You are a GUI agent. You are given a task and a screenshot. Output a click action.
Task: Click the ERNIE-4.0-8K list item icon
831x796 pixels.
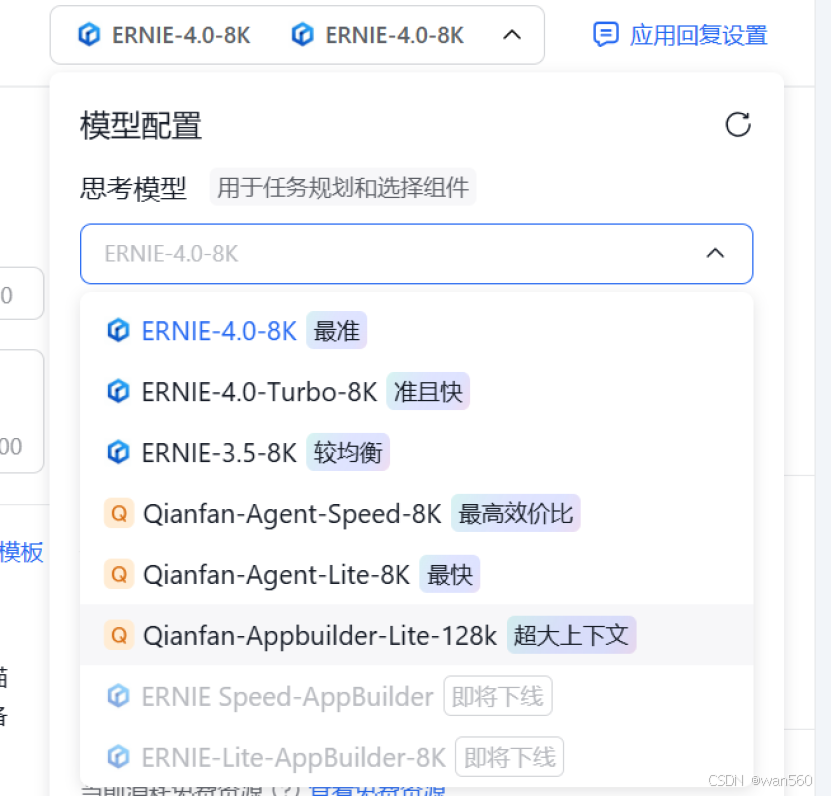click(118, 331)
